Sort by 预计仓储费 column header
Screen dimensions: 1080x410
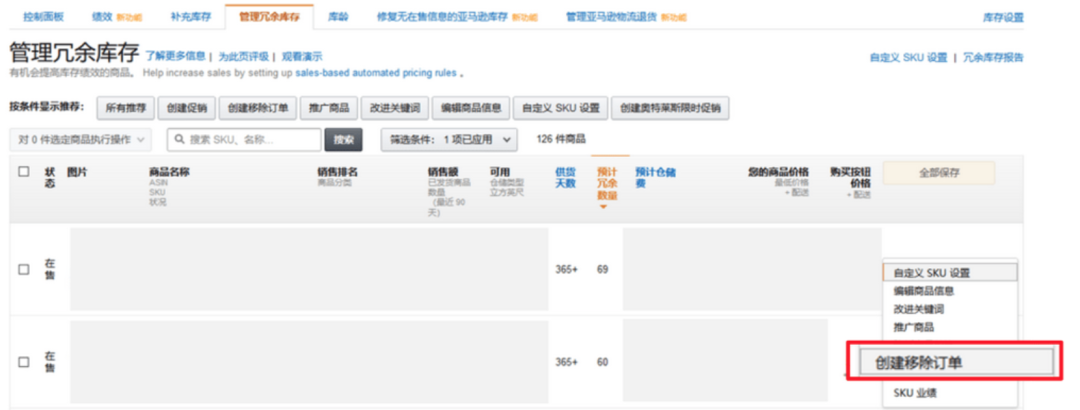coord(655,178)
